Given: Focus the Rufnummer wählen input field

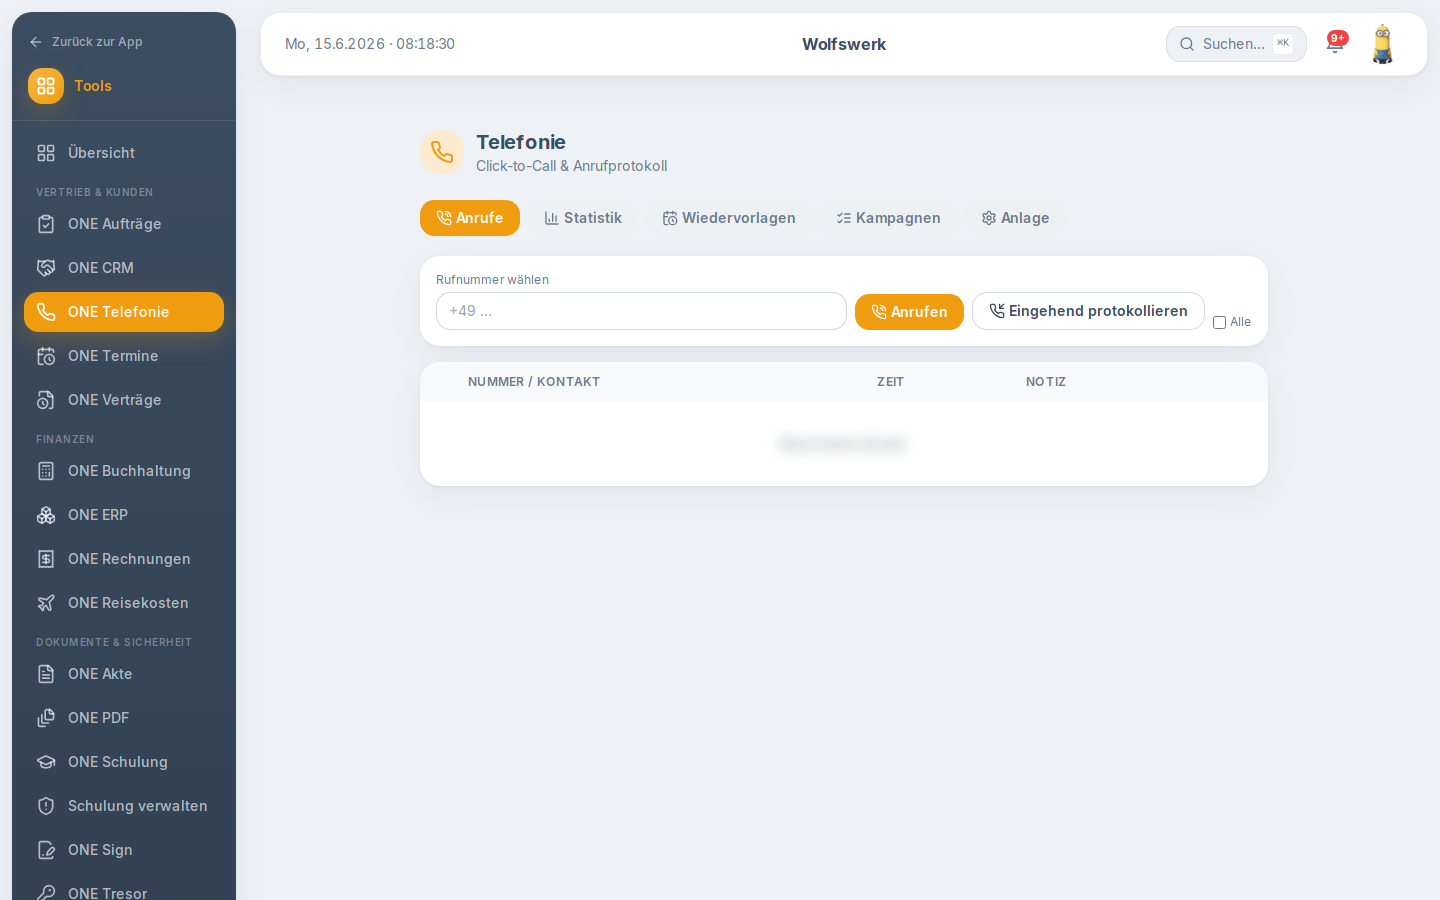Looking at the screenshot, I should pyautogui.click(x=641, y=311).
